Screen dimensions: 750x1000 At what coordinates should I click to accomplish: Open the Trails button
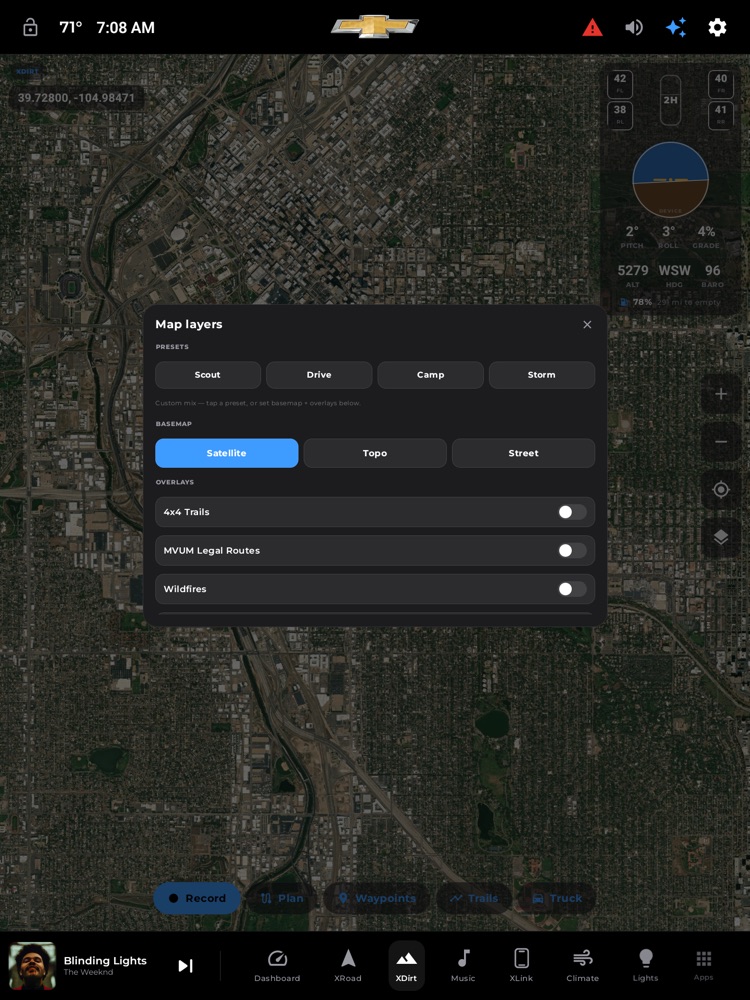473,898
